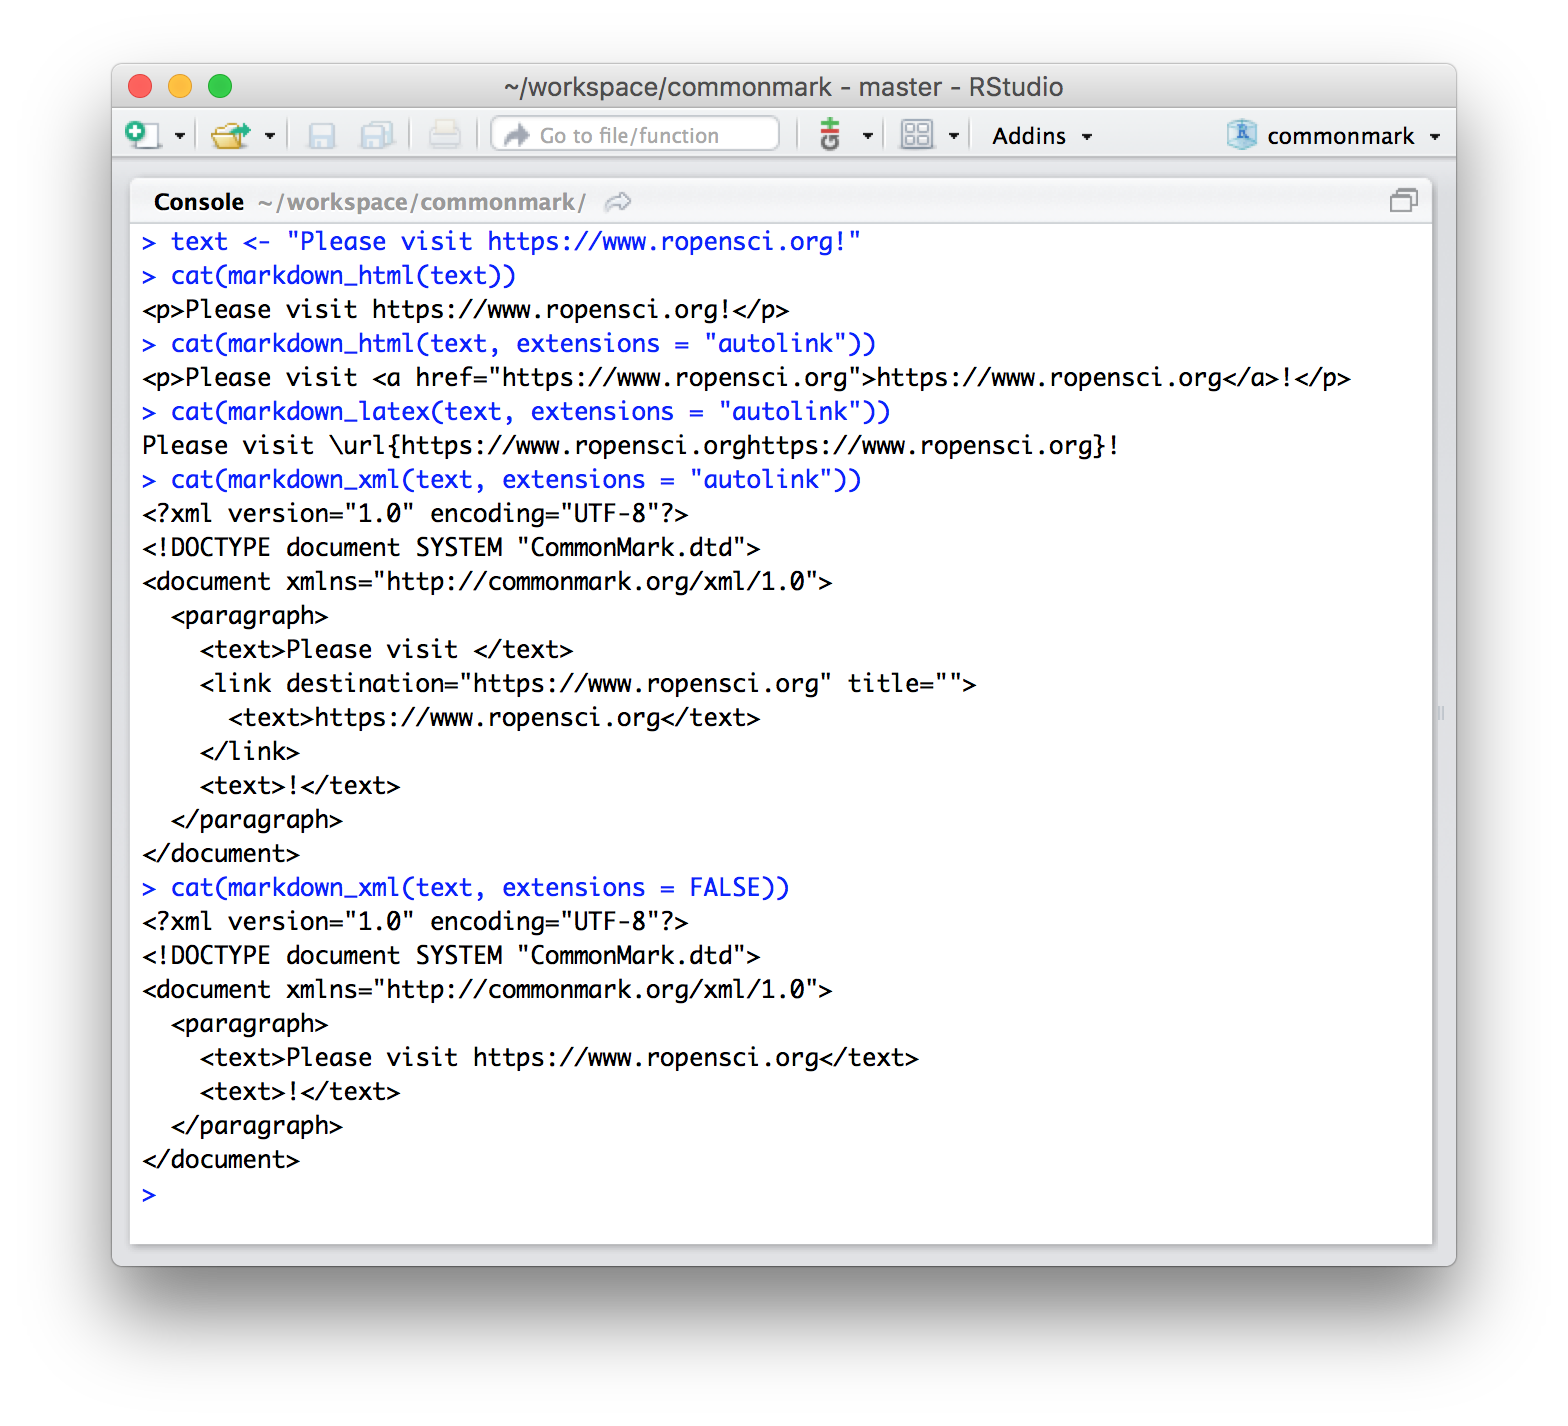Click the green zoom window button

(220, 87)
